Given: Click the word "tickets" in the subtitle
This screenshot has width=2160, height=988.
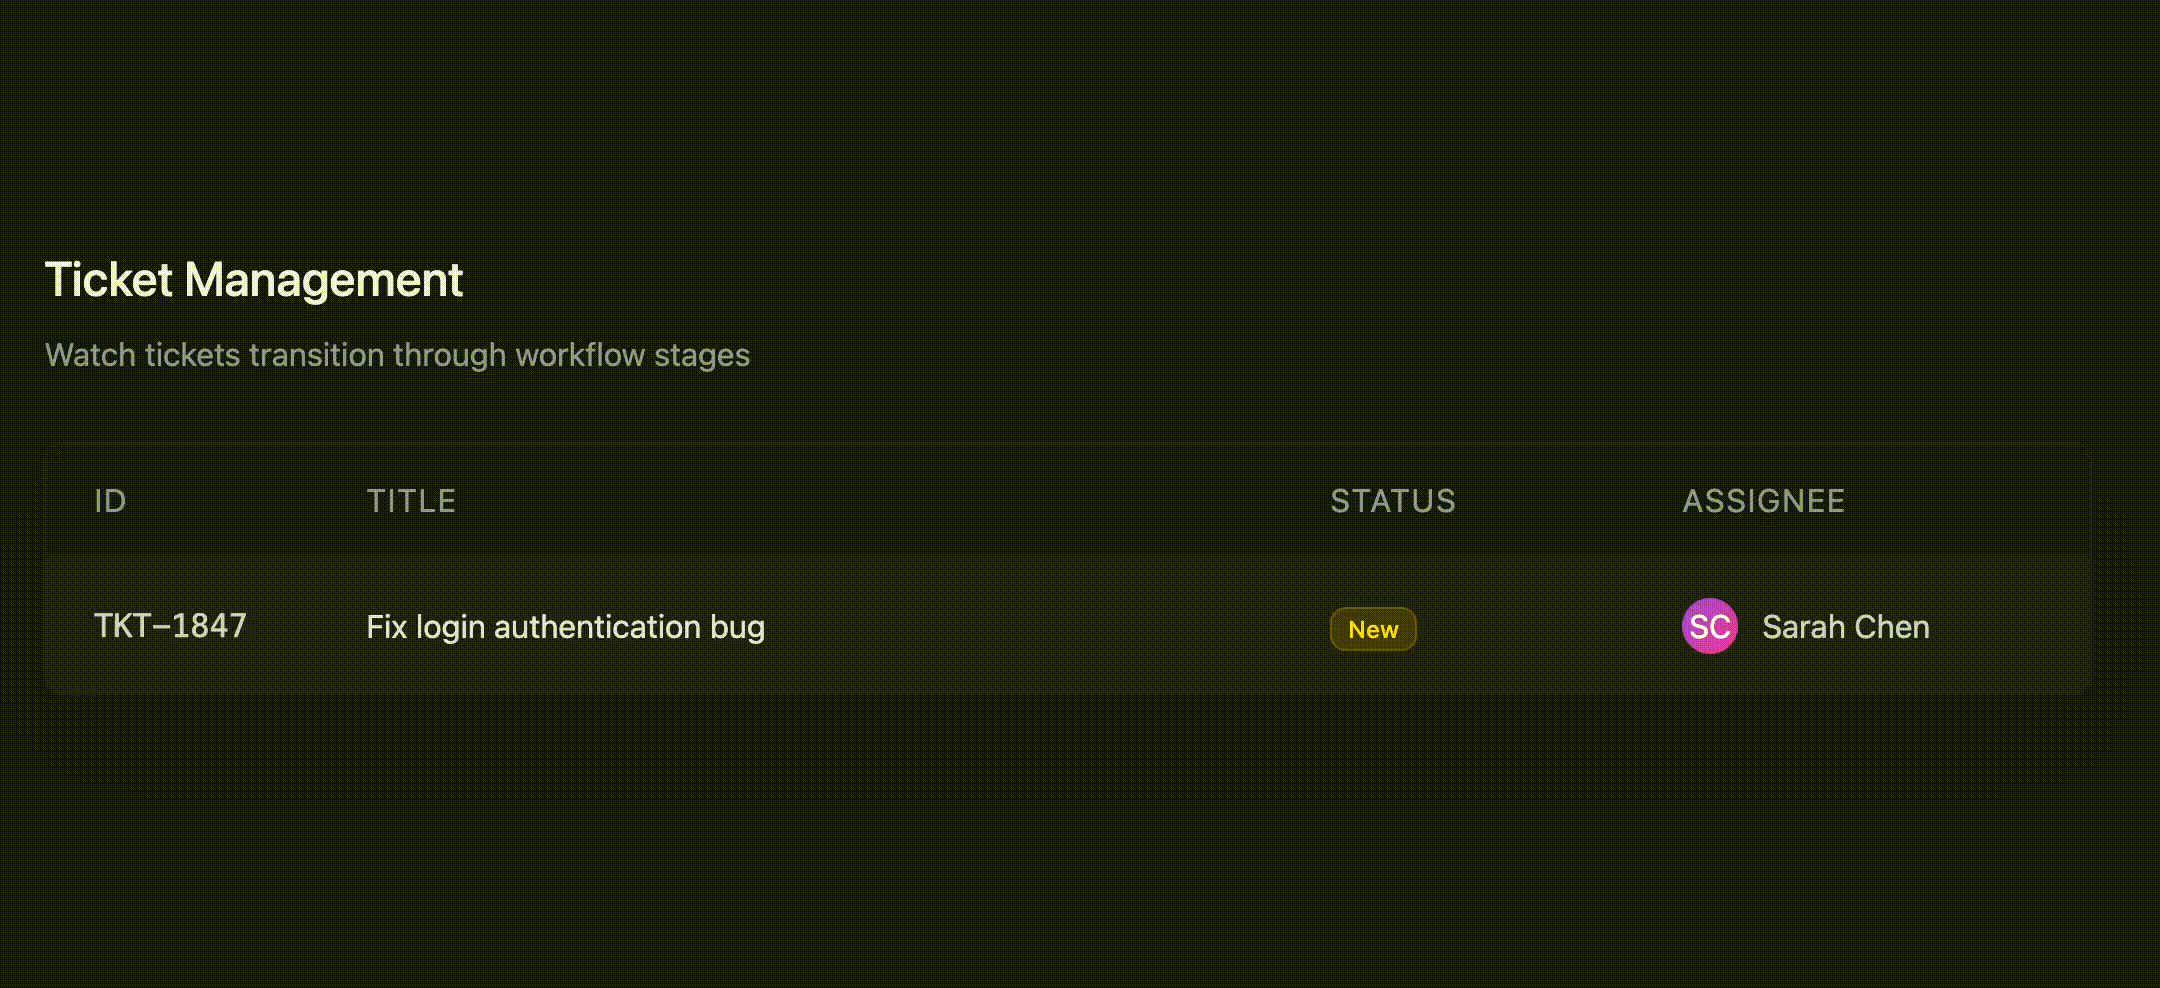Looking at the screenshot, I should pyautogui.click(x=192, y=355).
